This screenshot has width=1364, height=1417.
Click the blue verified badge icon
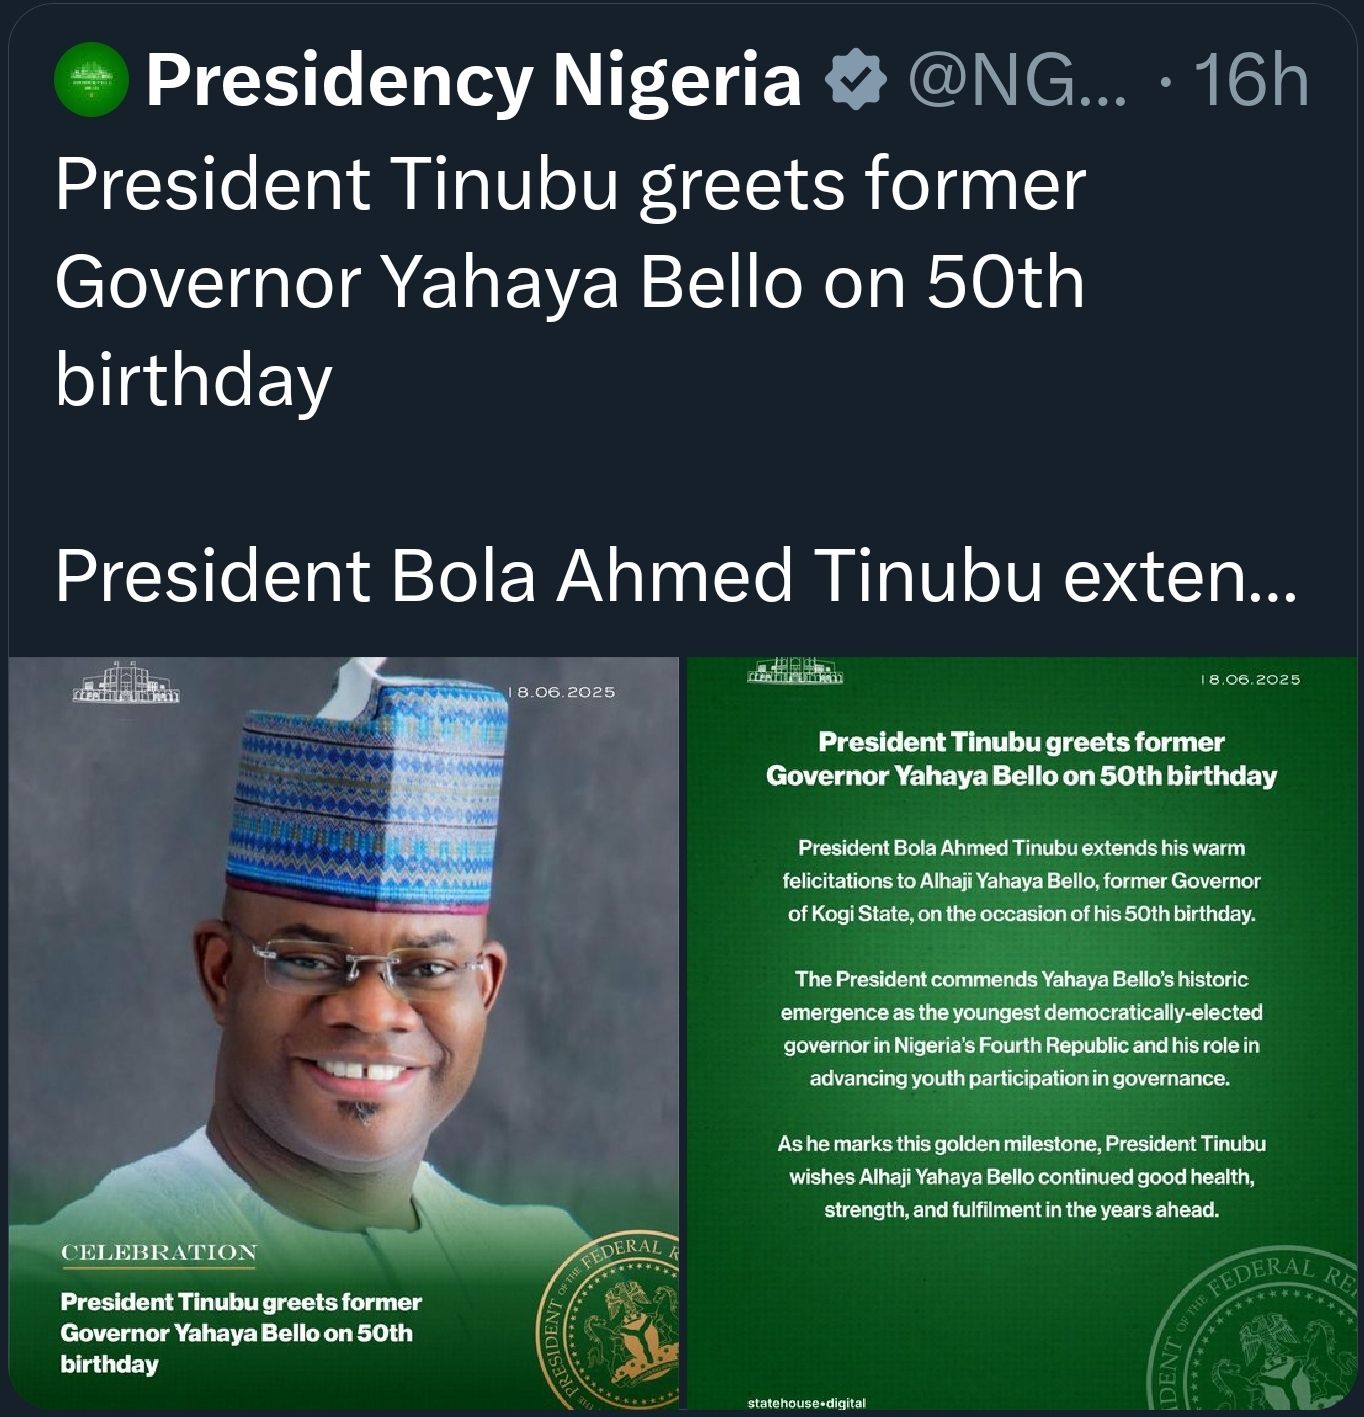pos(854,81)
